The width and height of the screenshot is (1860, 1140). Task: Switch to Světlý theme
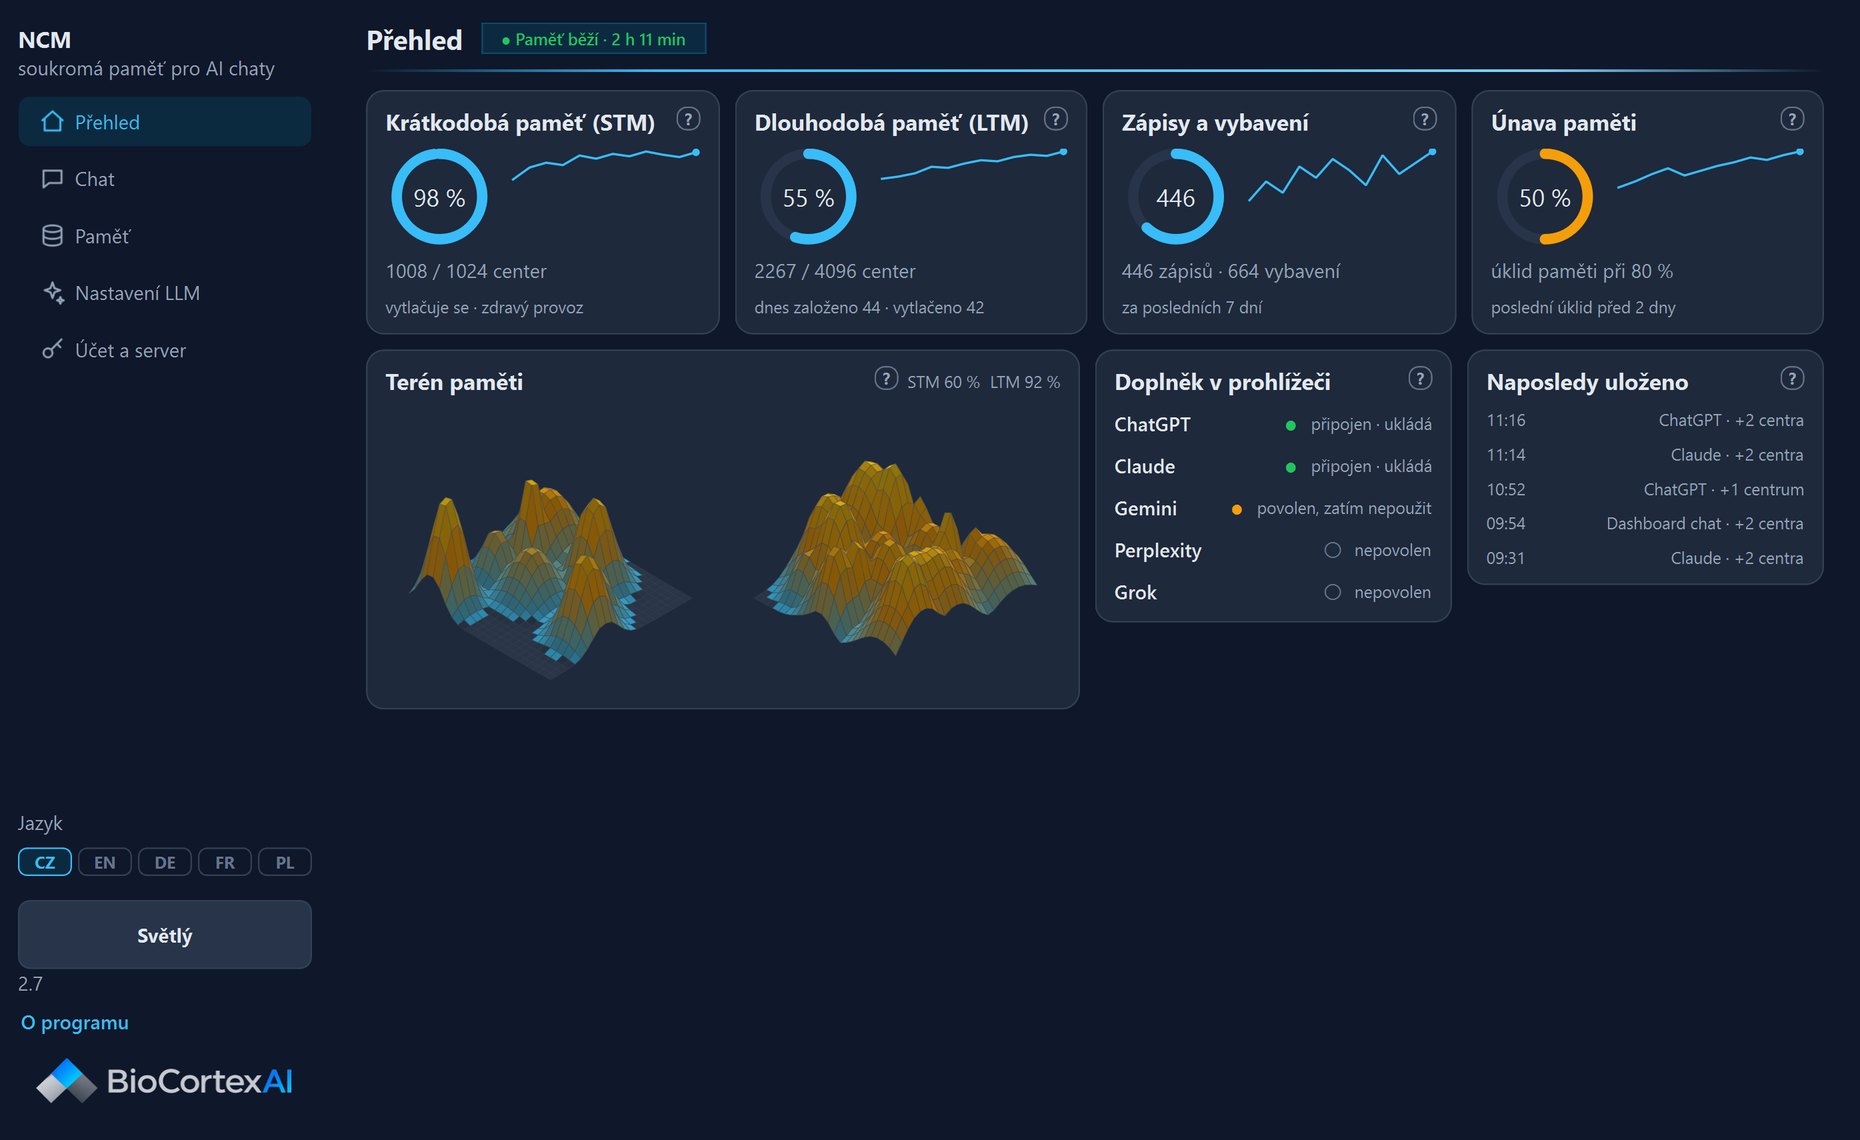pos(165,935)
